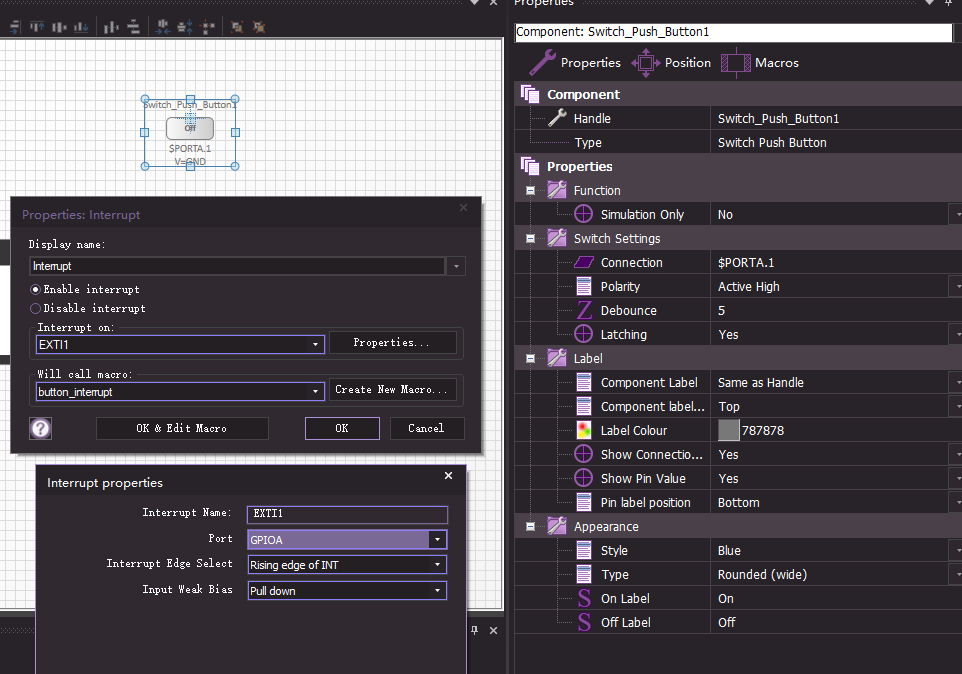The image size is (962, 674).
Task: Click the grey 787878 colour swatch
Action: pos(729,430)
